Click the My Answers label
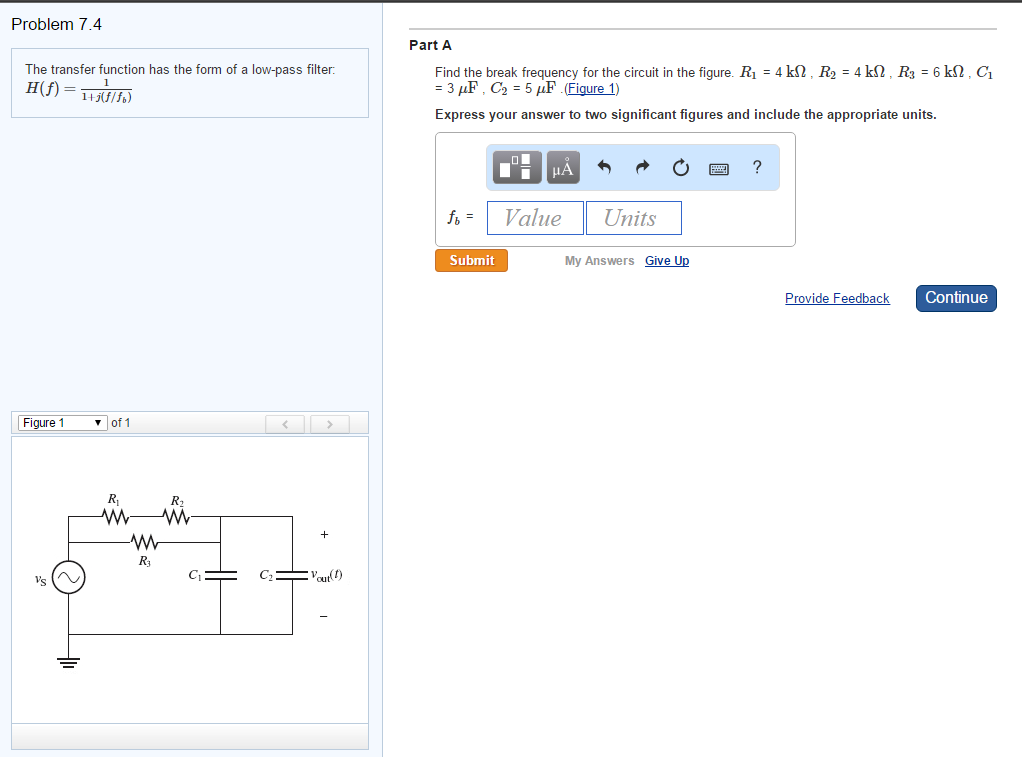The width and height of the screenshot is (1022, 757). [x=599, y=260]
